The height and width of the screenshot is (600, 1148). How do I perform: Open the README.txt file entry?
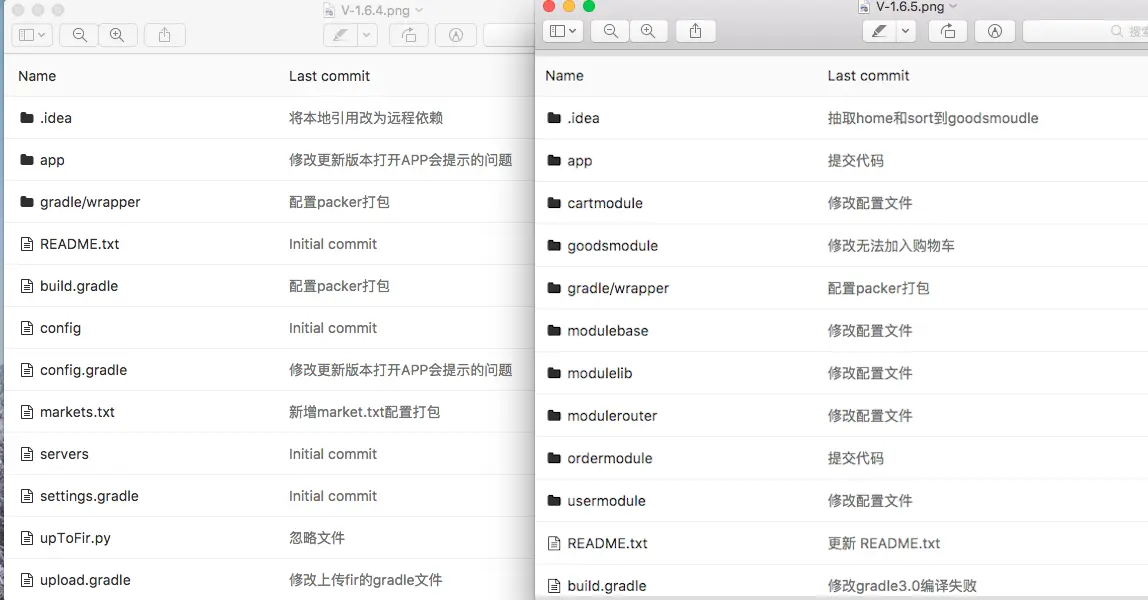point(606,543)
